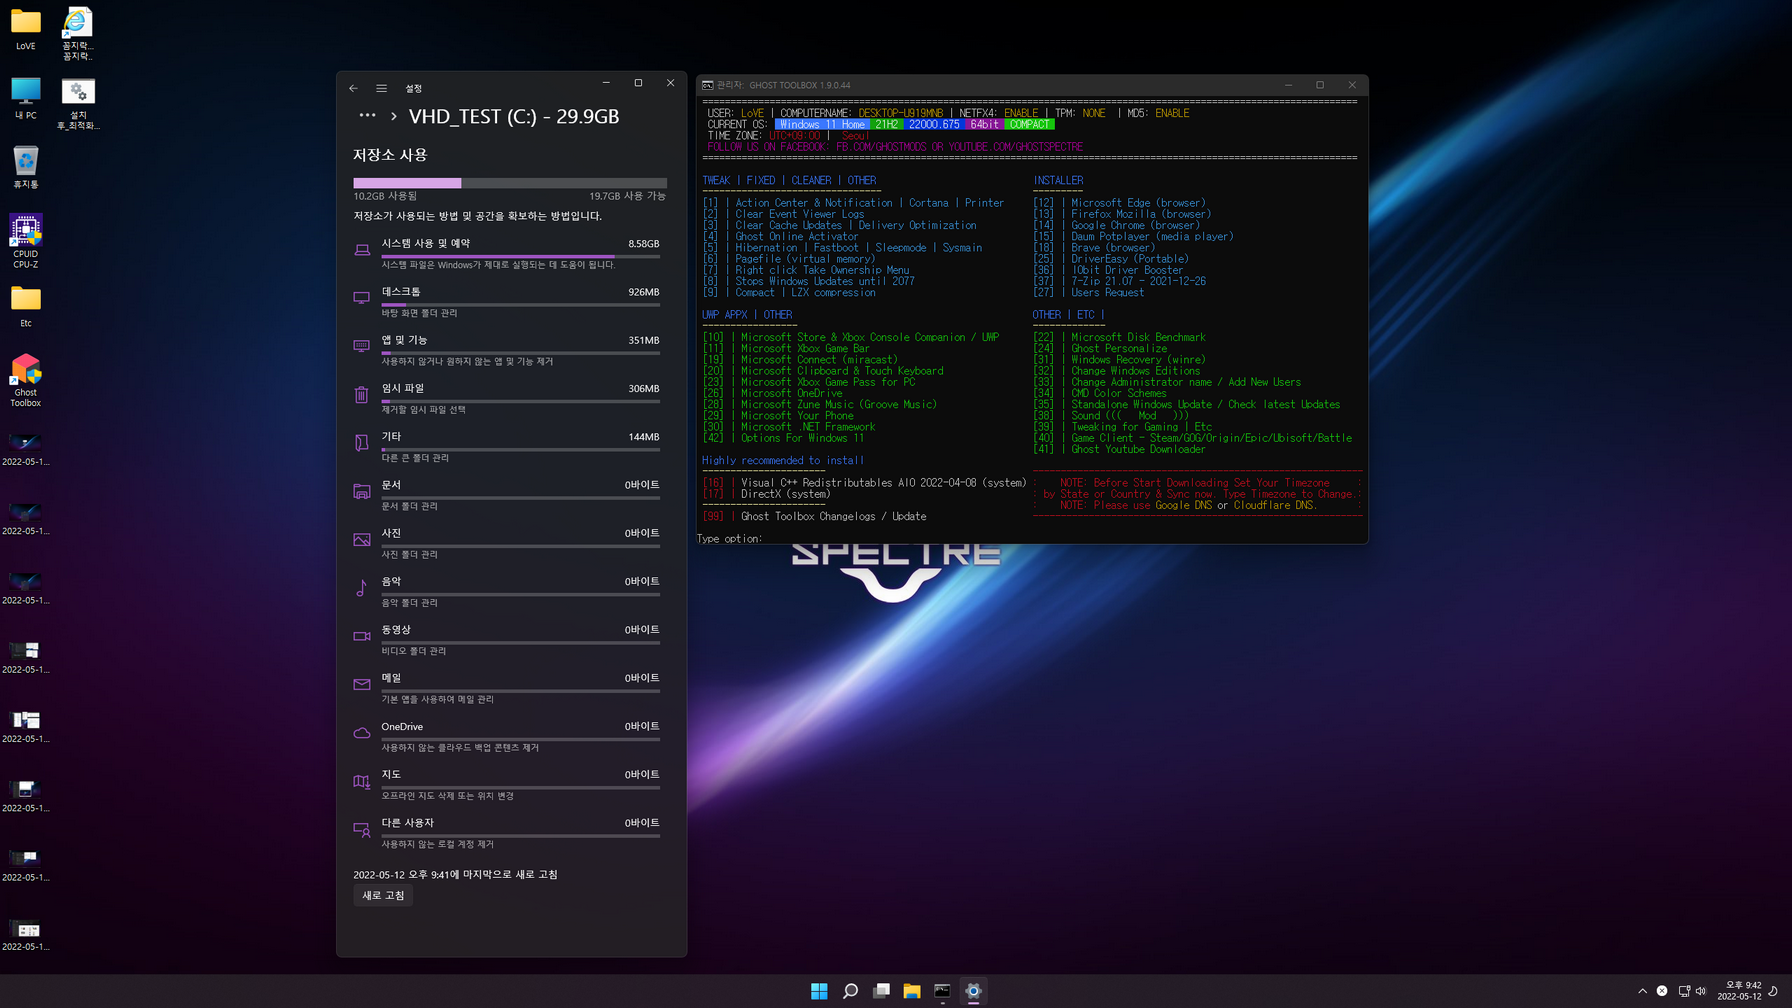Open the Music (음악) note icon
Image resolution: width=1792 pixels, height=1008 pixels.
coord(362,588)
